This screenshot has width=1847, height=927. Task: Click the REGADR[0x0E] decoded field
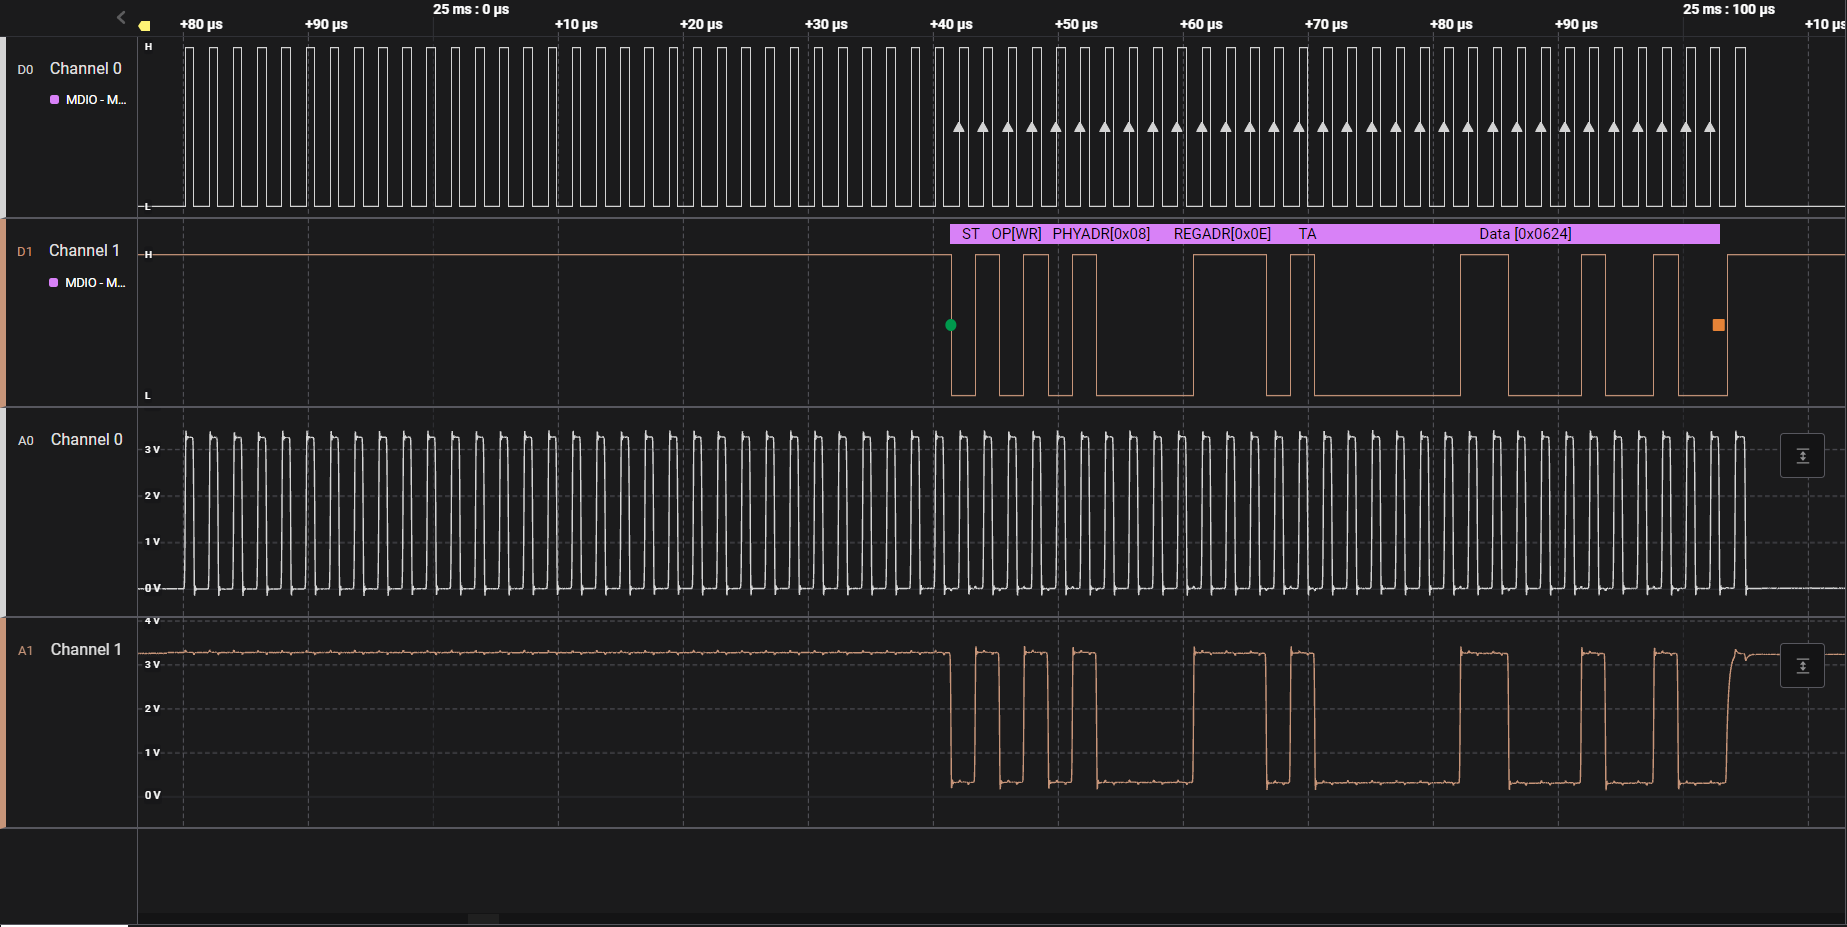(1222, 234)
